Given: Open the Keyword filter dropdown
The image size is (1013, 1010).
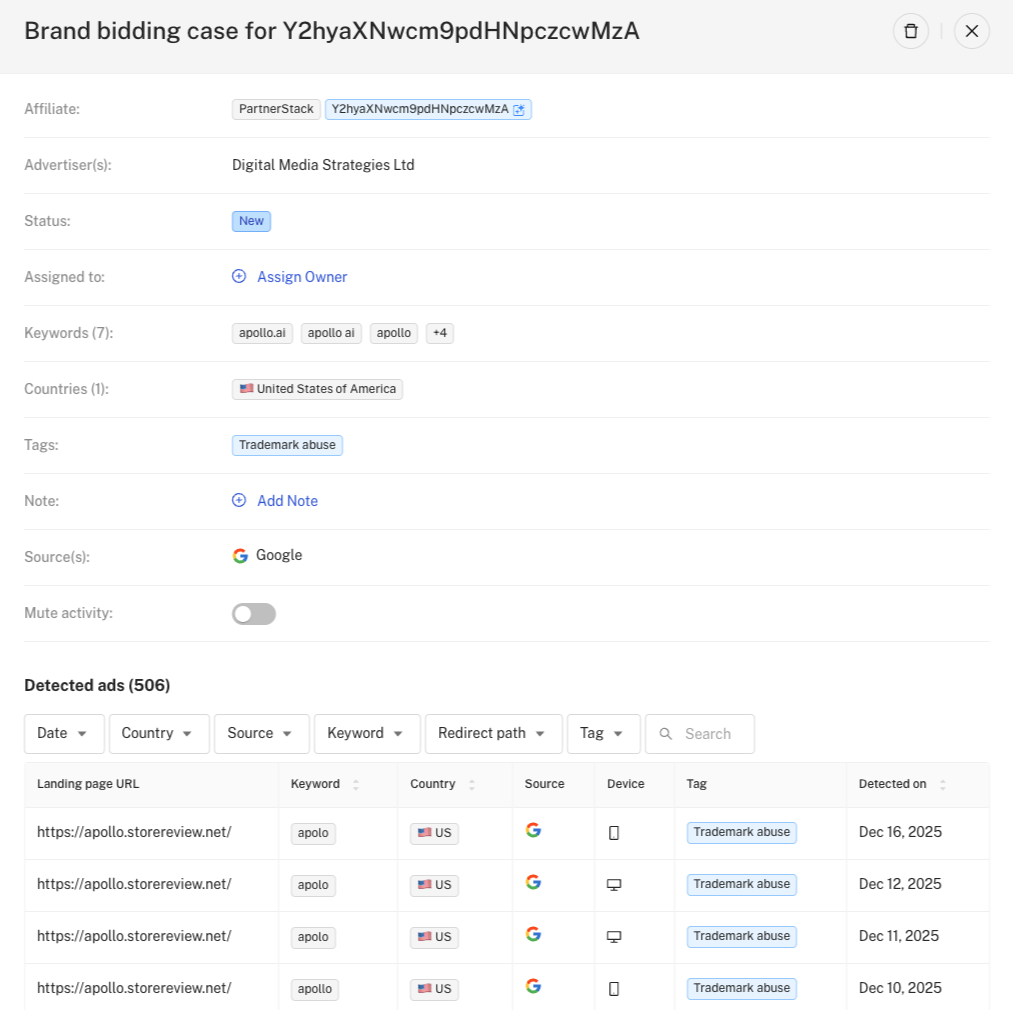Looking at the screenshot, I should (367, 733).
